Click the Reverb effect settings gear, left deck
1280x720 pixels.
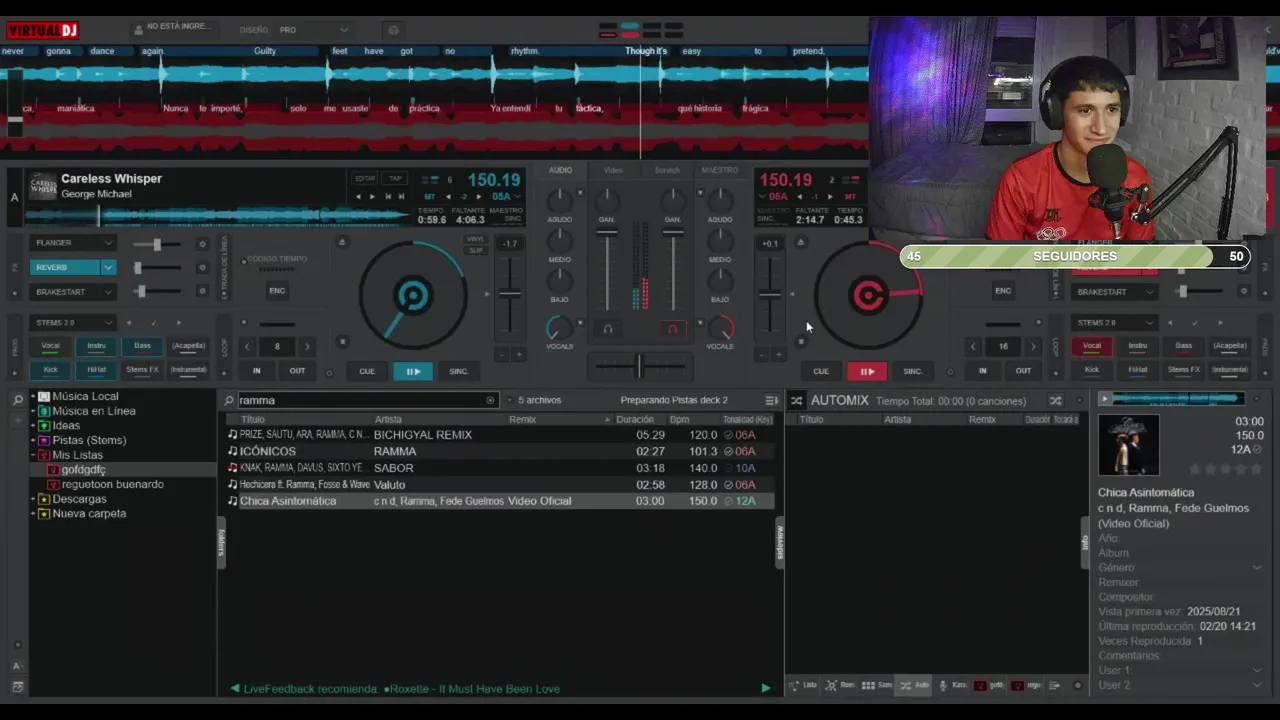(x=202, y=267)
